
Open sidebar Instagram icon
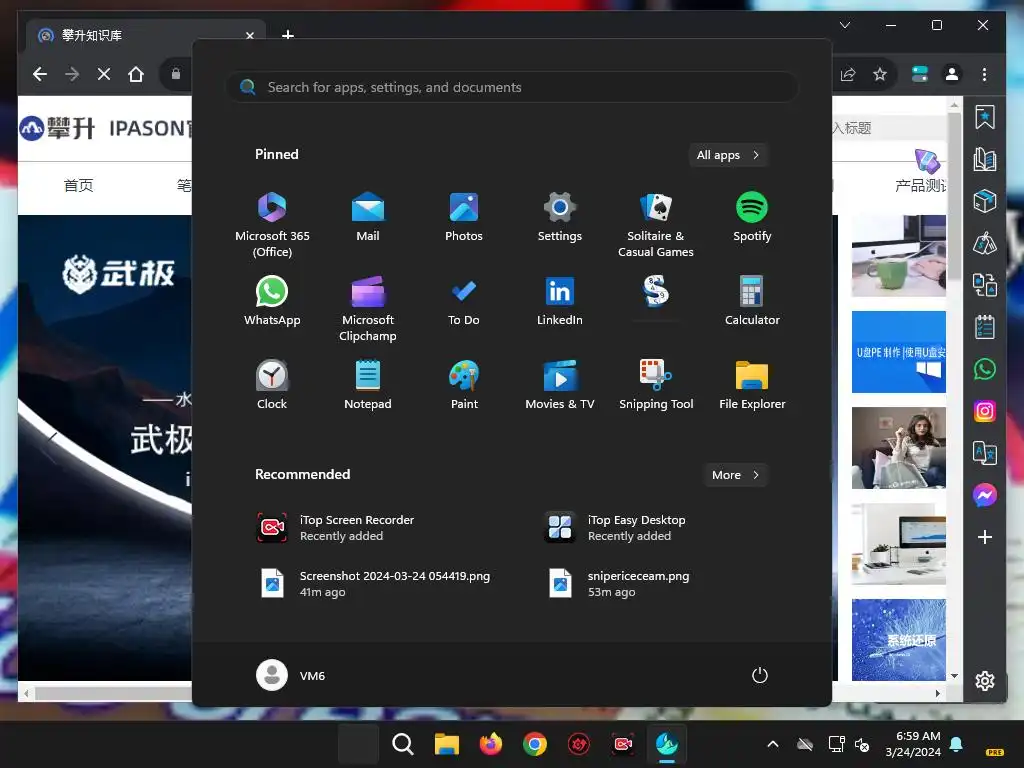pyautogui.click(x=985, y=411)
